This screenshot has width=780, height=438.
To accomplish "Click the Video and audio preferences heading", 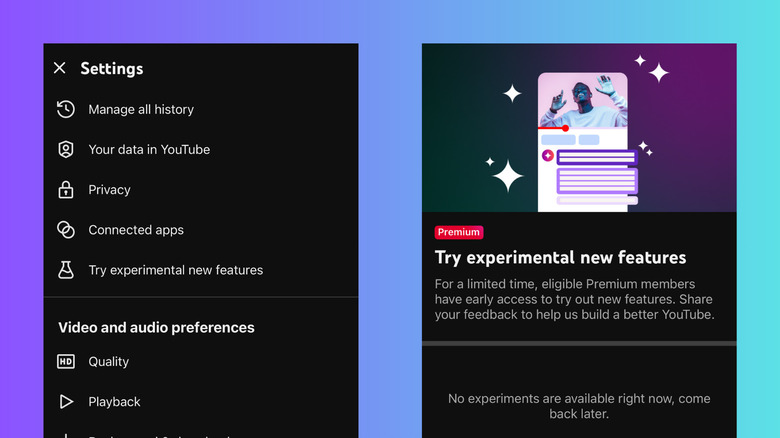I will click(156, 328).
